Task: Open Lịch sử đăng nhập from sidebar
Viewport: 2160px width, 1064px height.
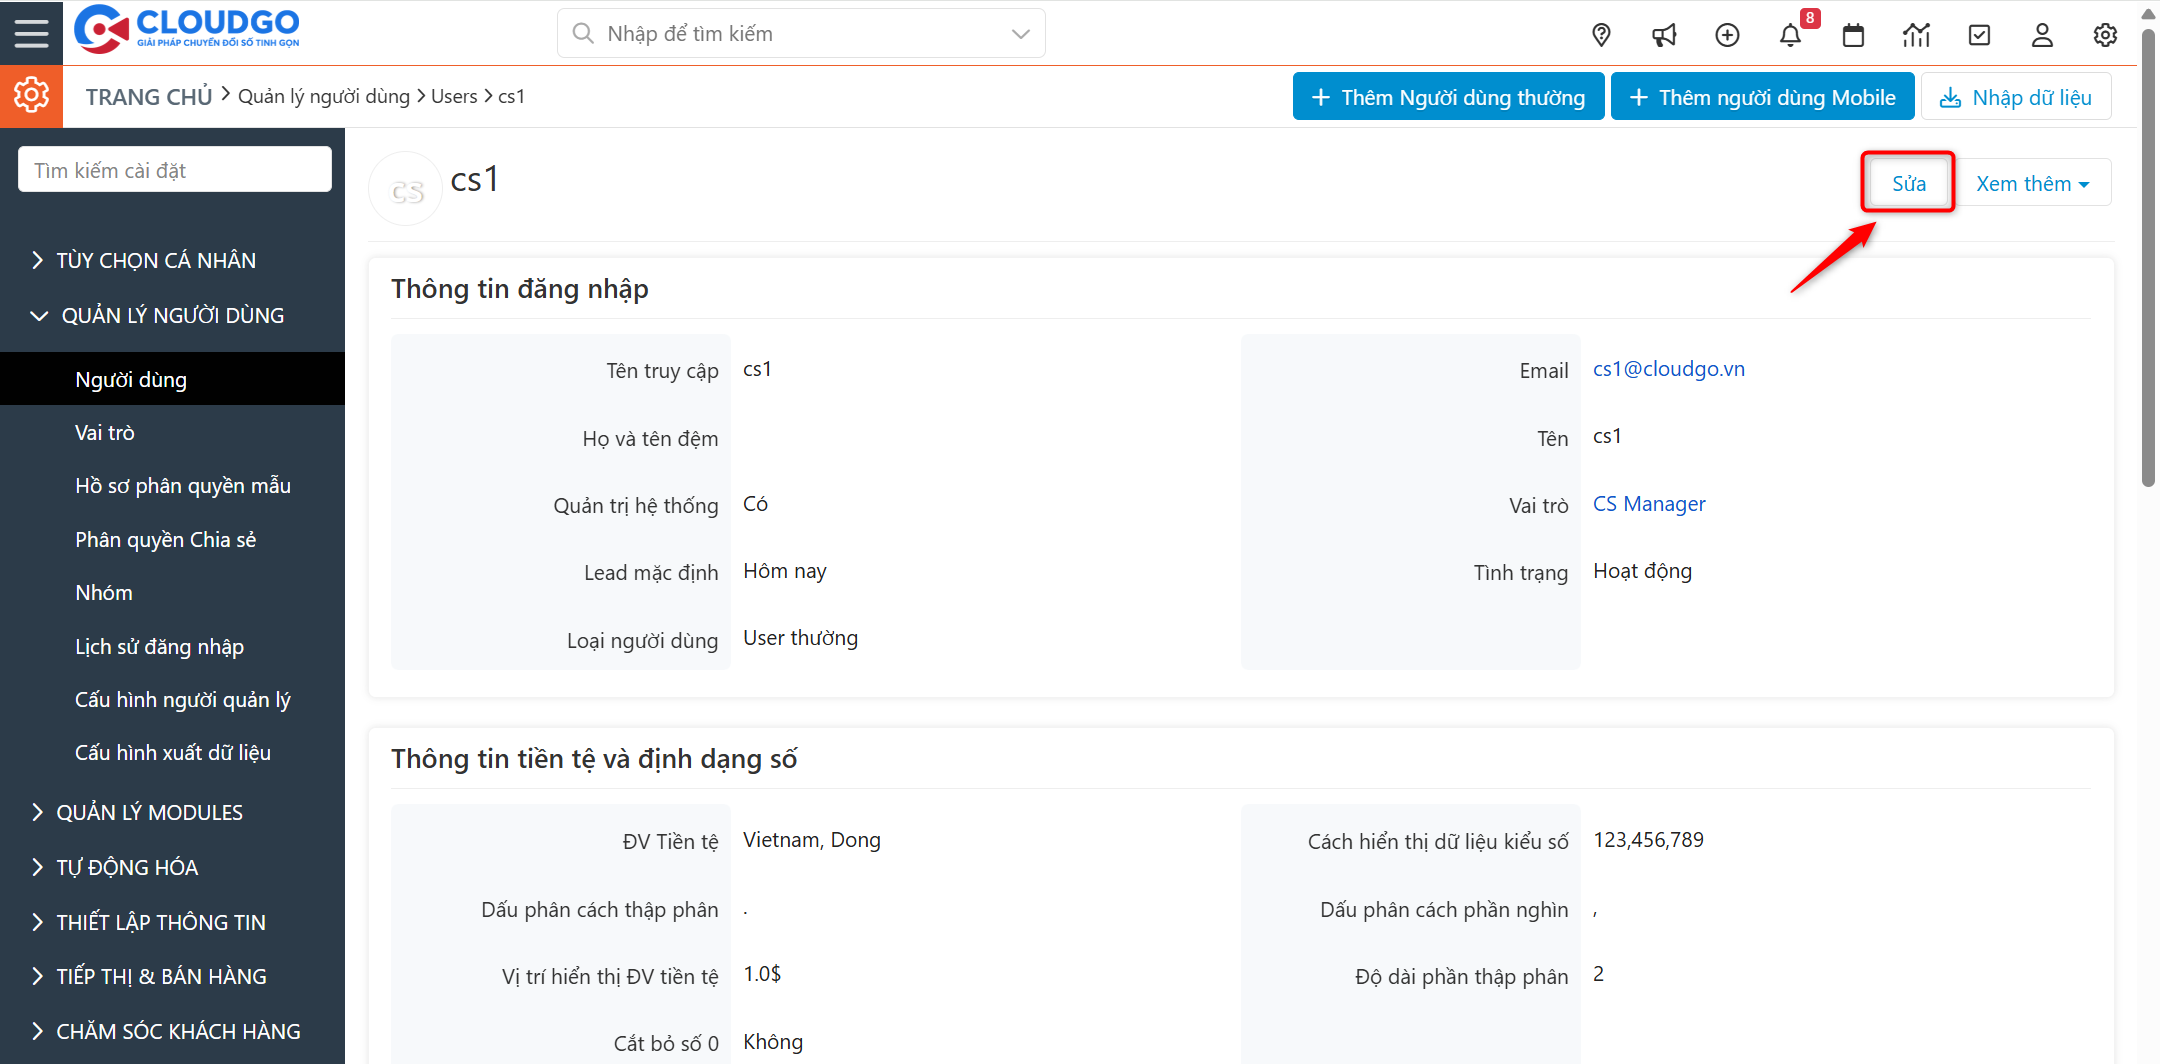Action: [x=159, y=645]
